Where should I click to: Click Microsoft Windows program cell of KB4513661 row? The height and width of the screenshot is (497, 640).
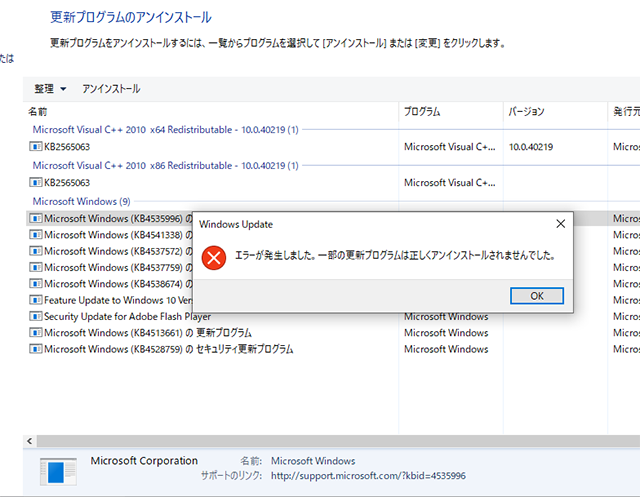tap(446, 333)
